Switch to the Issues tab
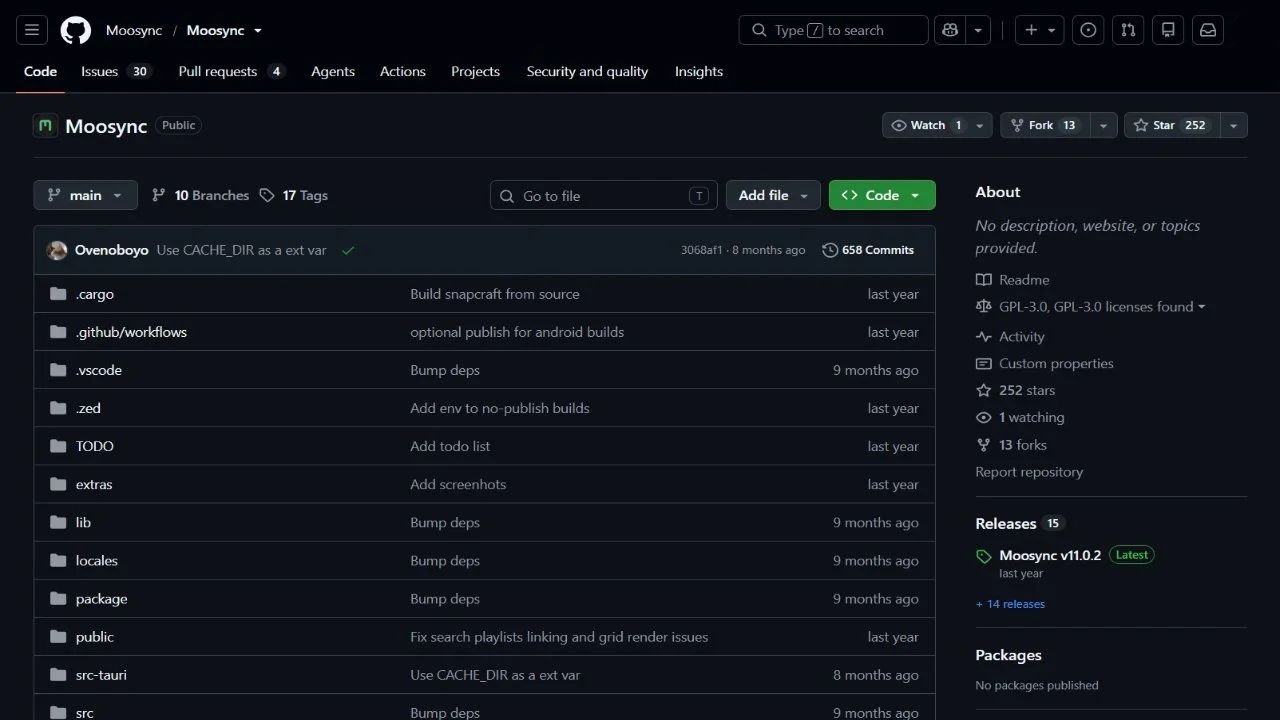The width and height of the screenshot is (1280, 720). click(116, 72)
